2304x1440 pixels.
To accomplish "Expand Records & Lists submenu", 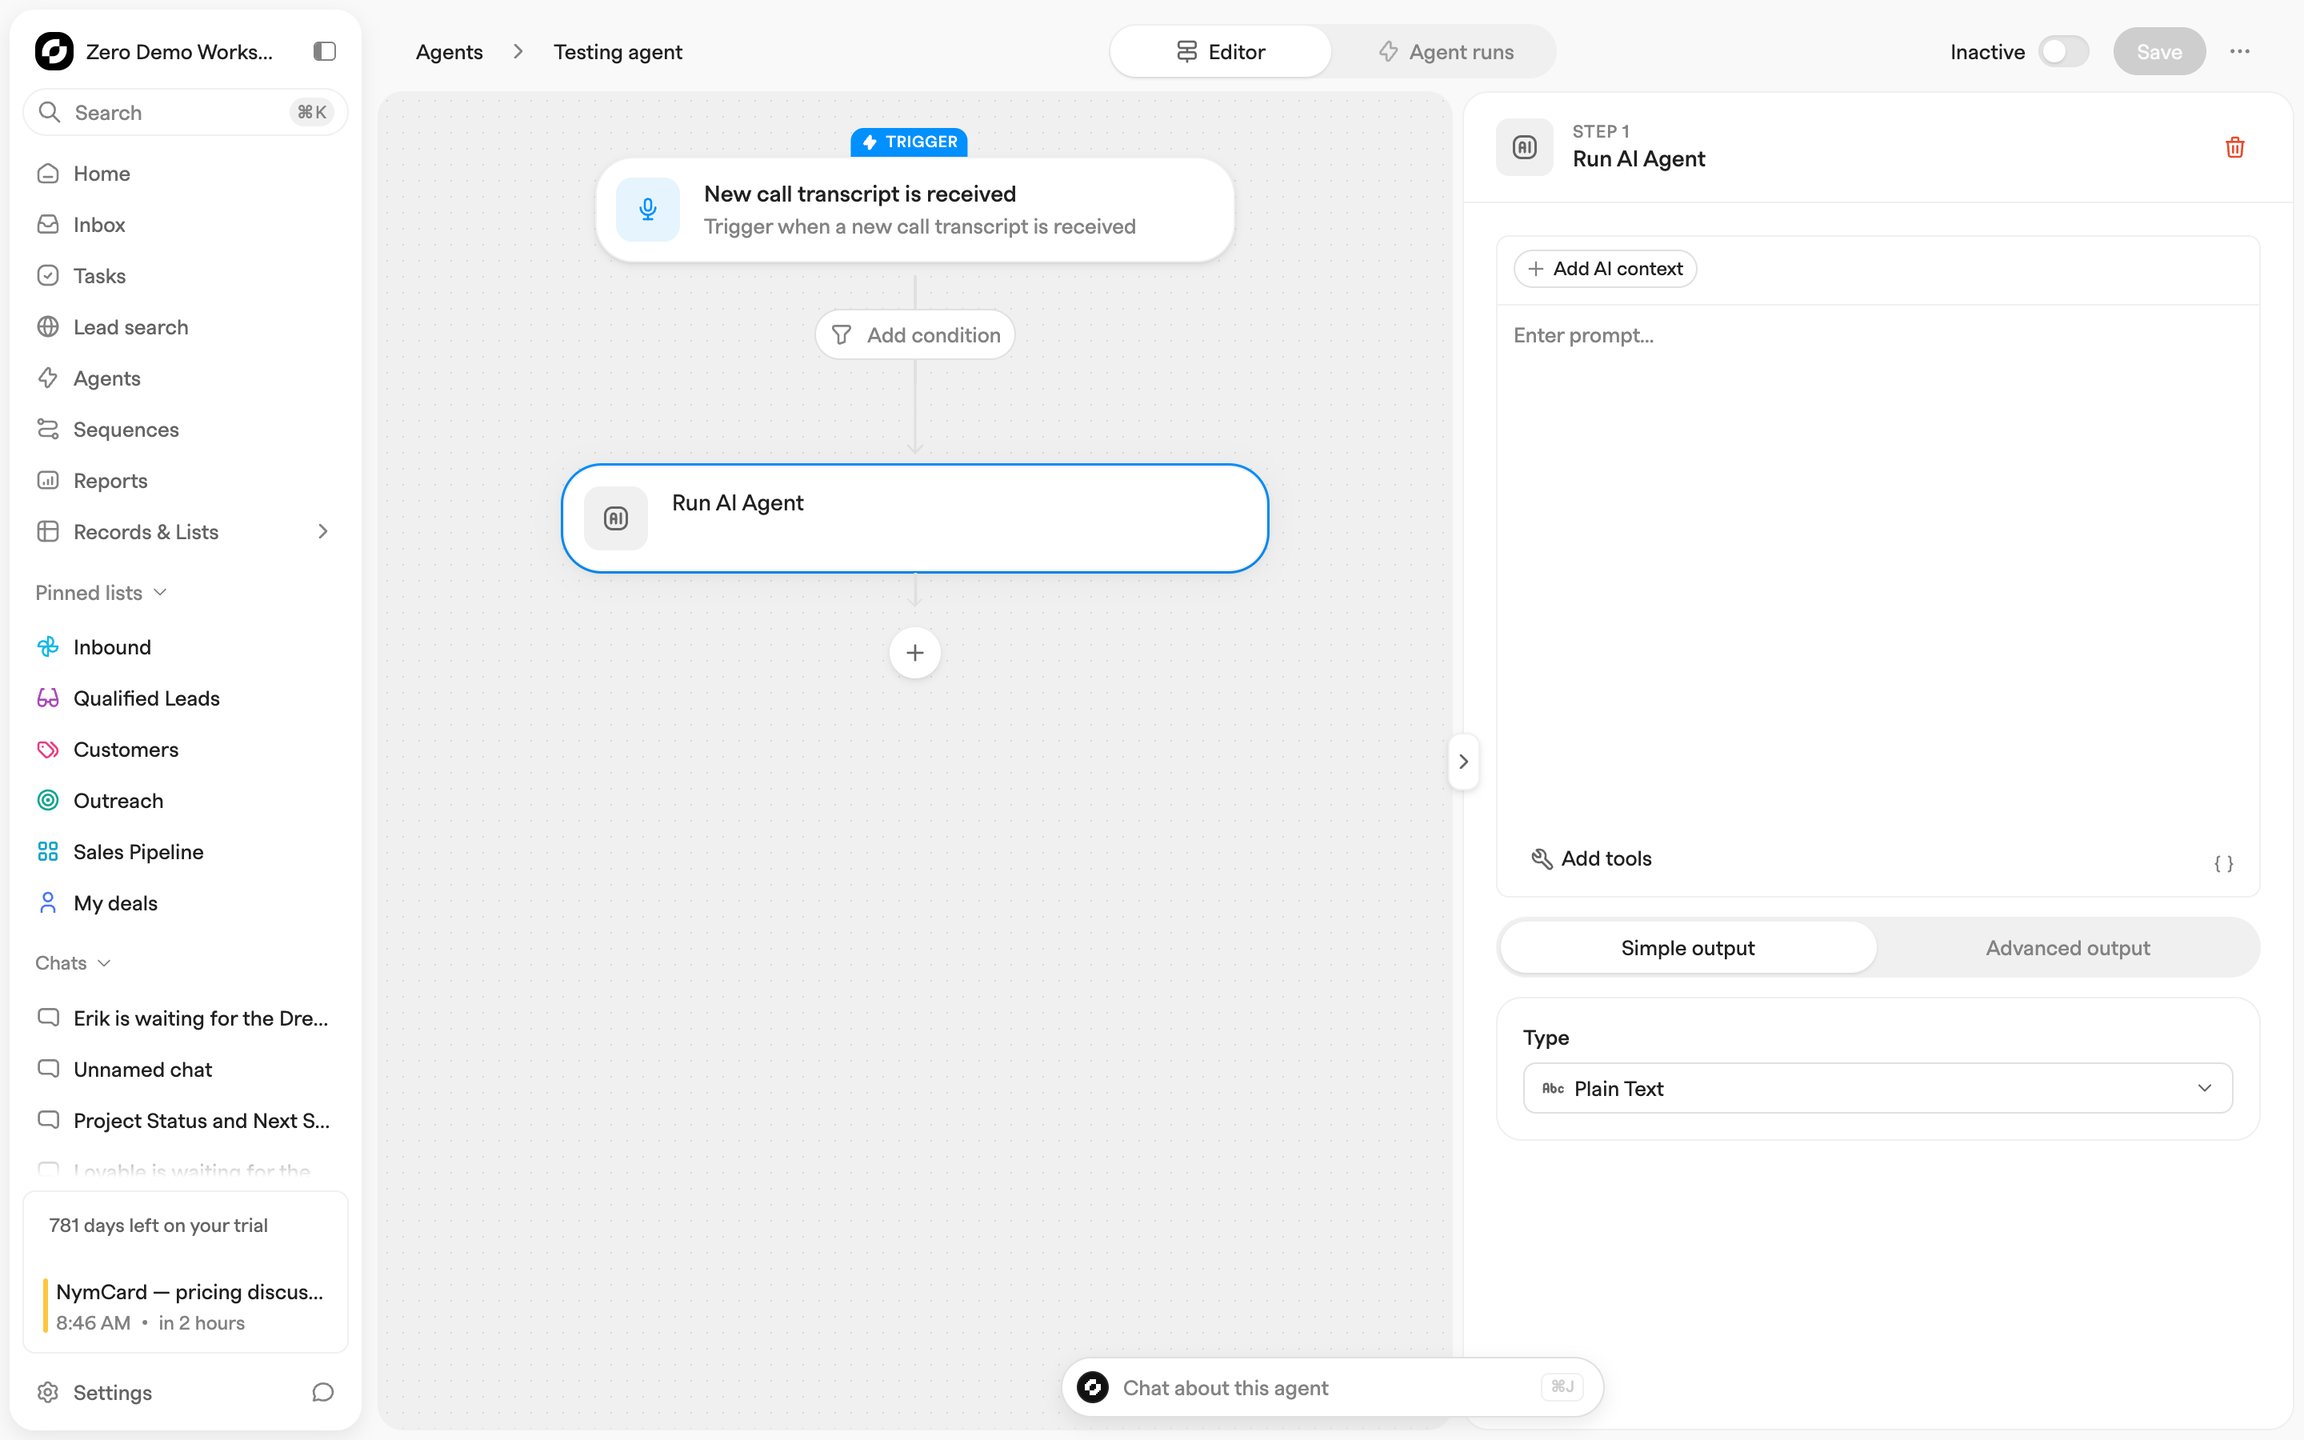I will (322, 531).
